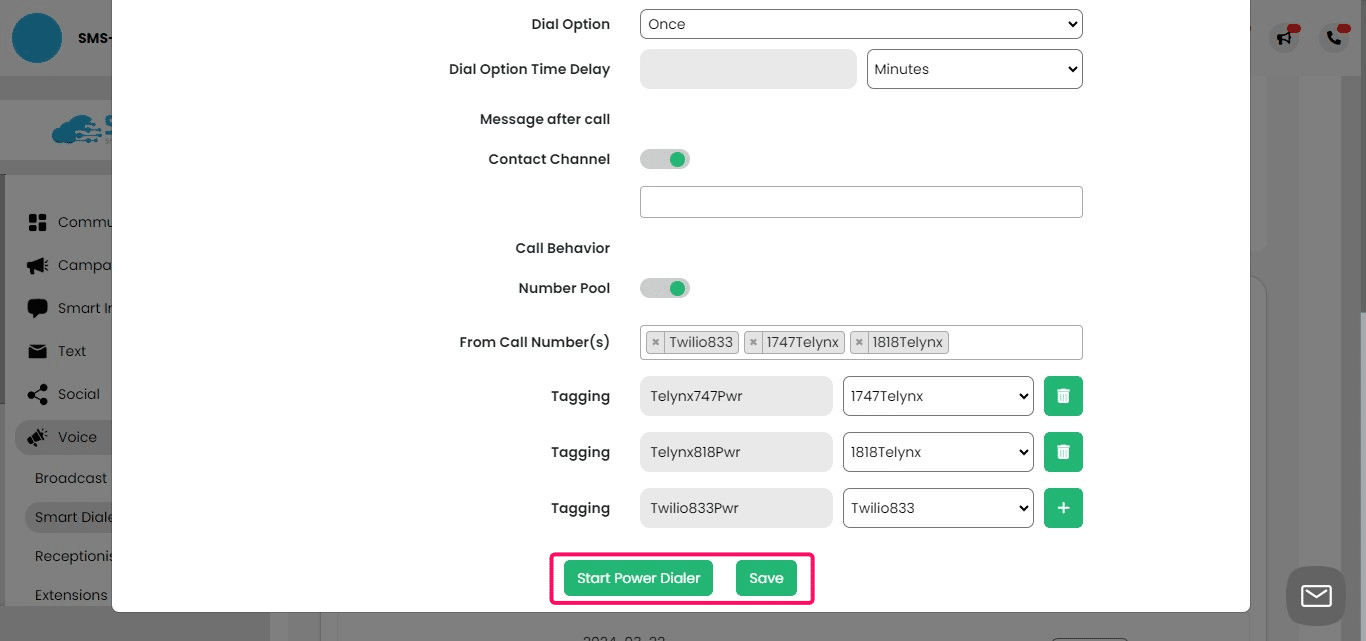The width and height of the screenshot is (1366, 641).
Task: Select the Voice icon in the sidebar
Action: 36,437
